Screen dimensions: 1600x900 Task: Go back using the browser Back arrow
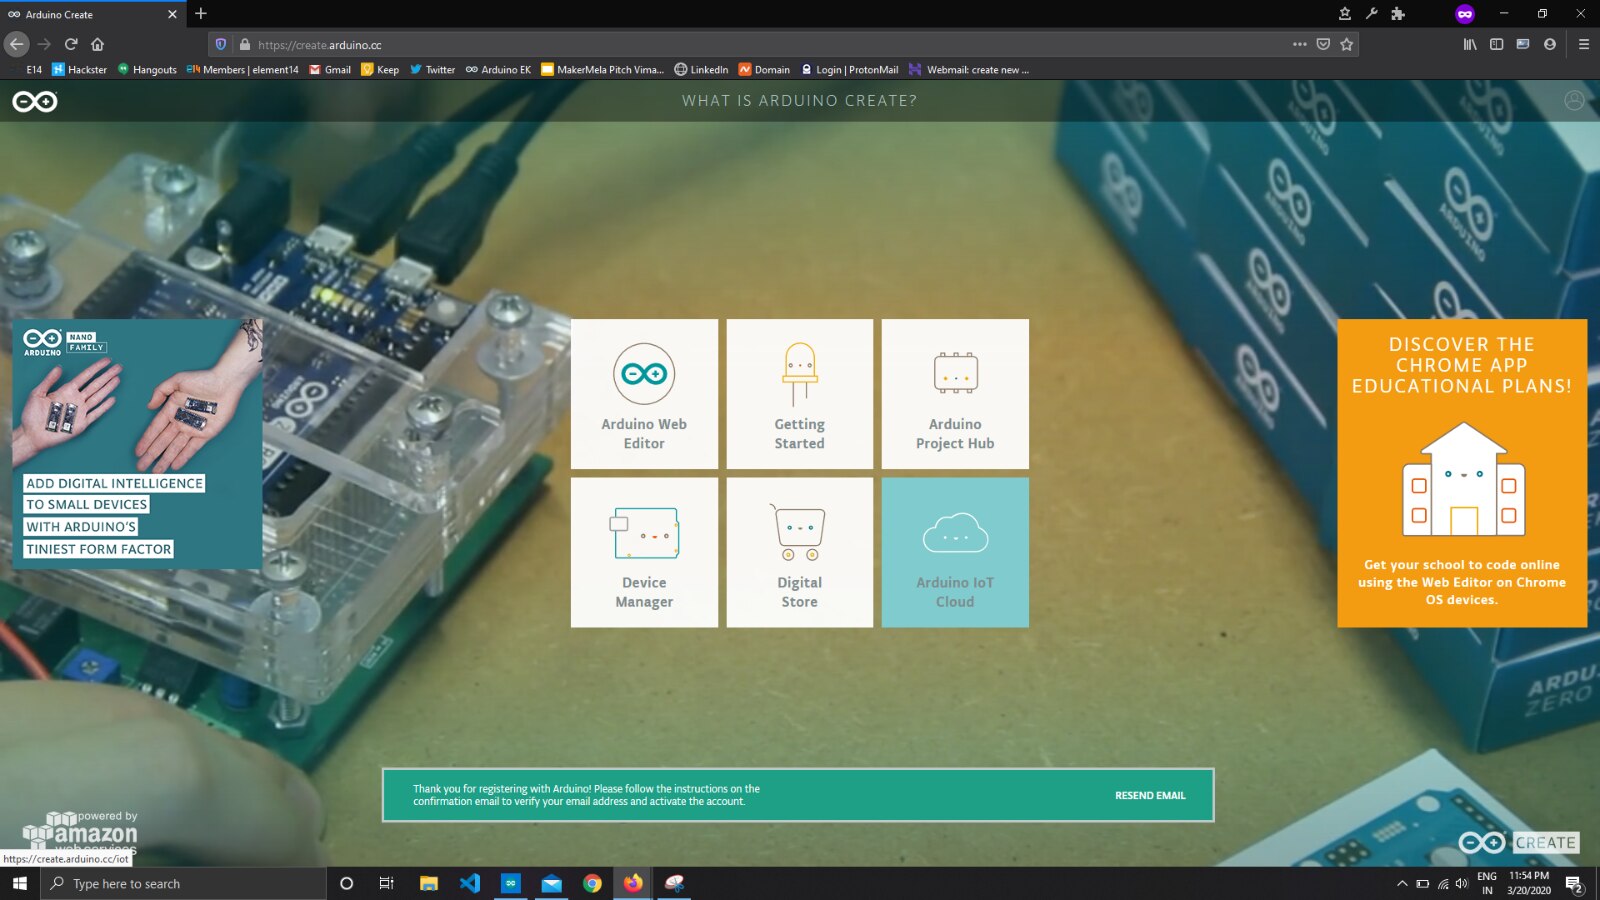pyautogui.click(x=17, y=44)
